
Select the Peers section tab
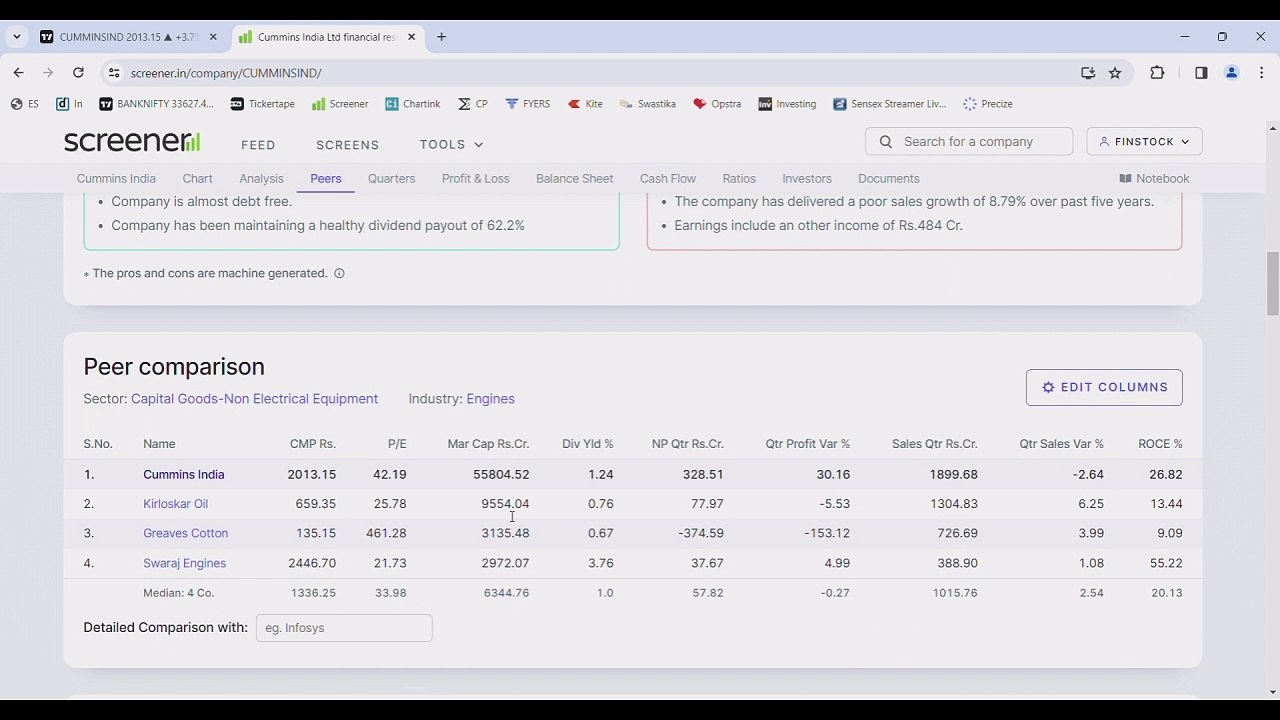[x=326, y=178]
